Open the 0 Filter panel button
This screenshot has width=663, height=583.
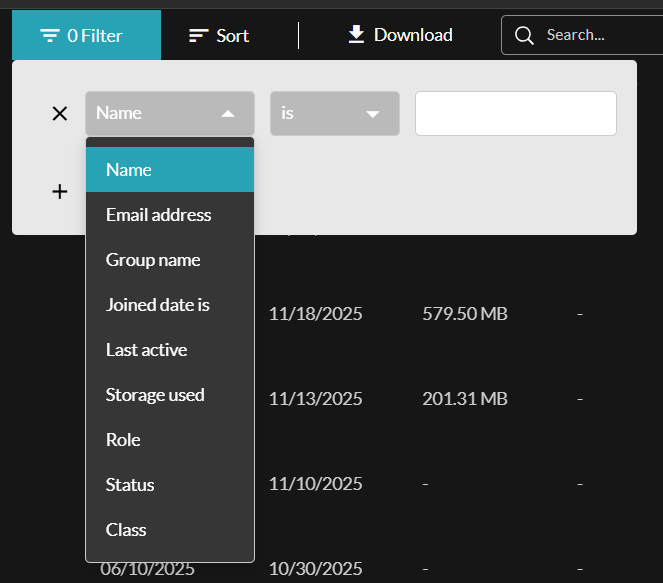86,35
